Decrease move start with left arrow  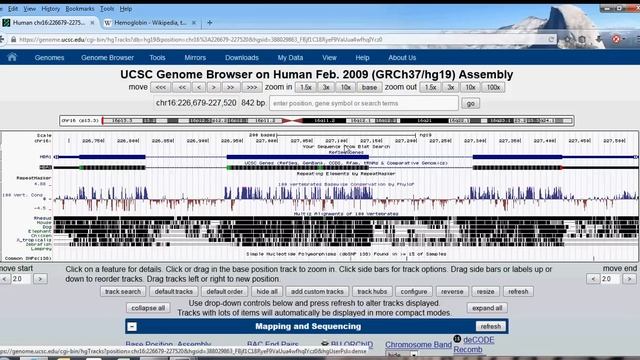[x=4, y=279]
